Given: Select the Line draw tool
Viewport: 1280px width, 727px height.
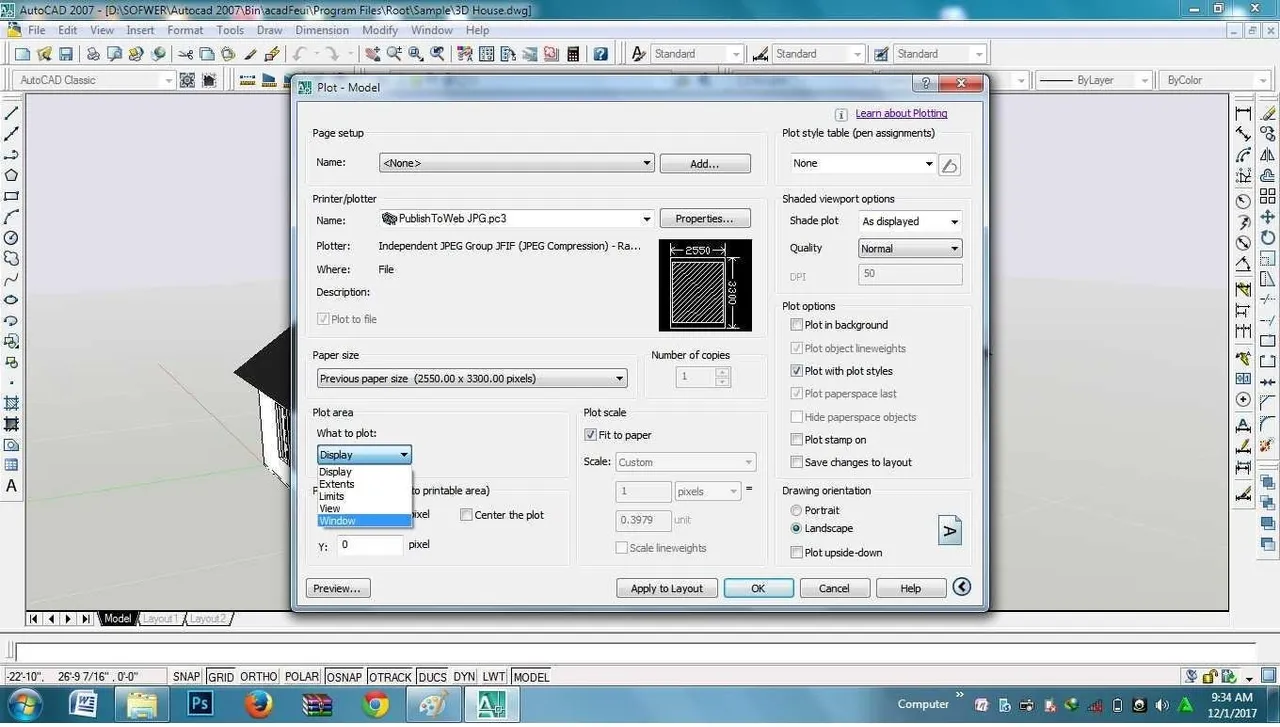Looking at the screenshot, I should pyautogui.click(x=12, y=113).
